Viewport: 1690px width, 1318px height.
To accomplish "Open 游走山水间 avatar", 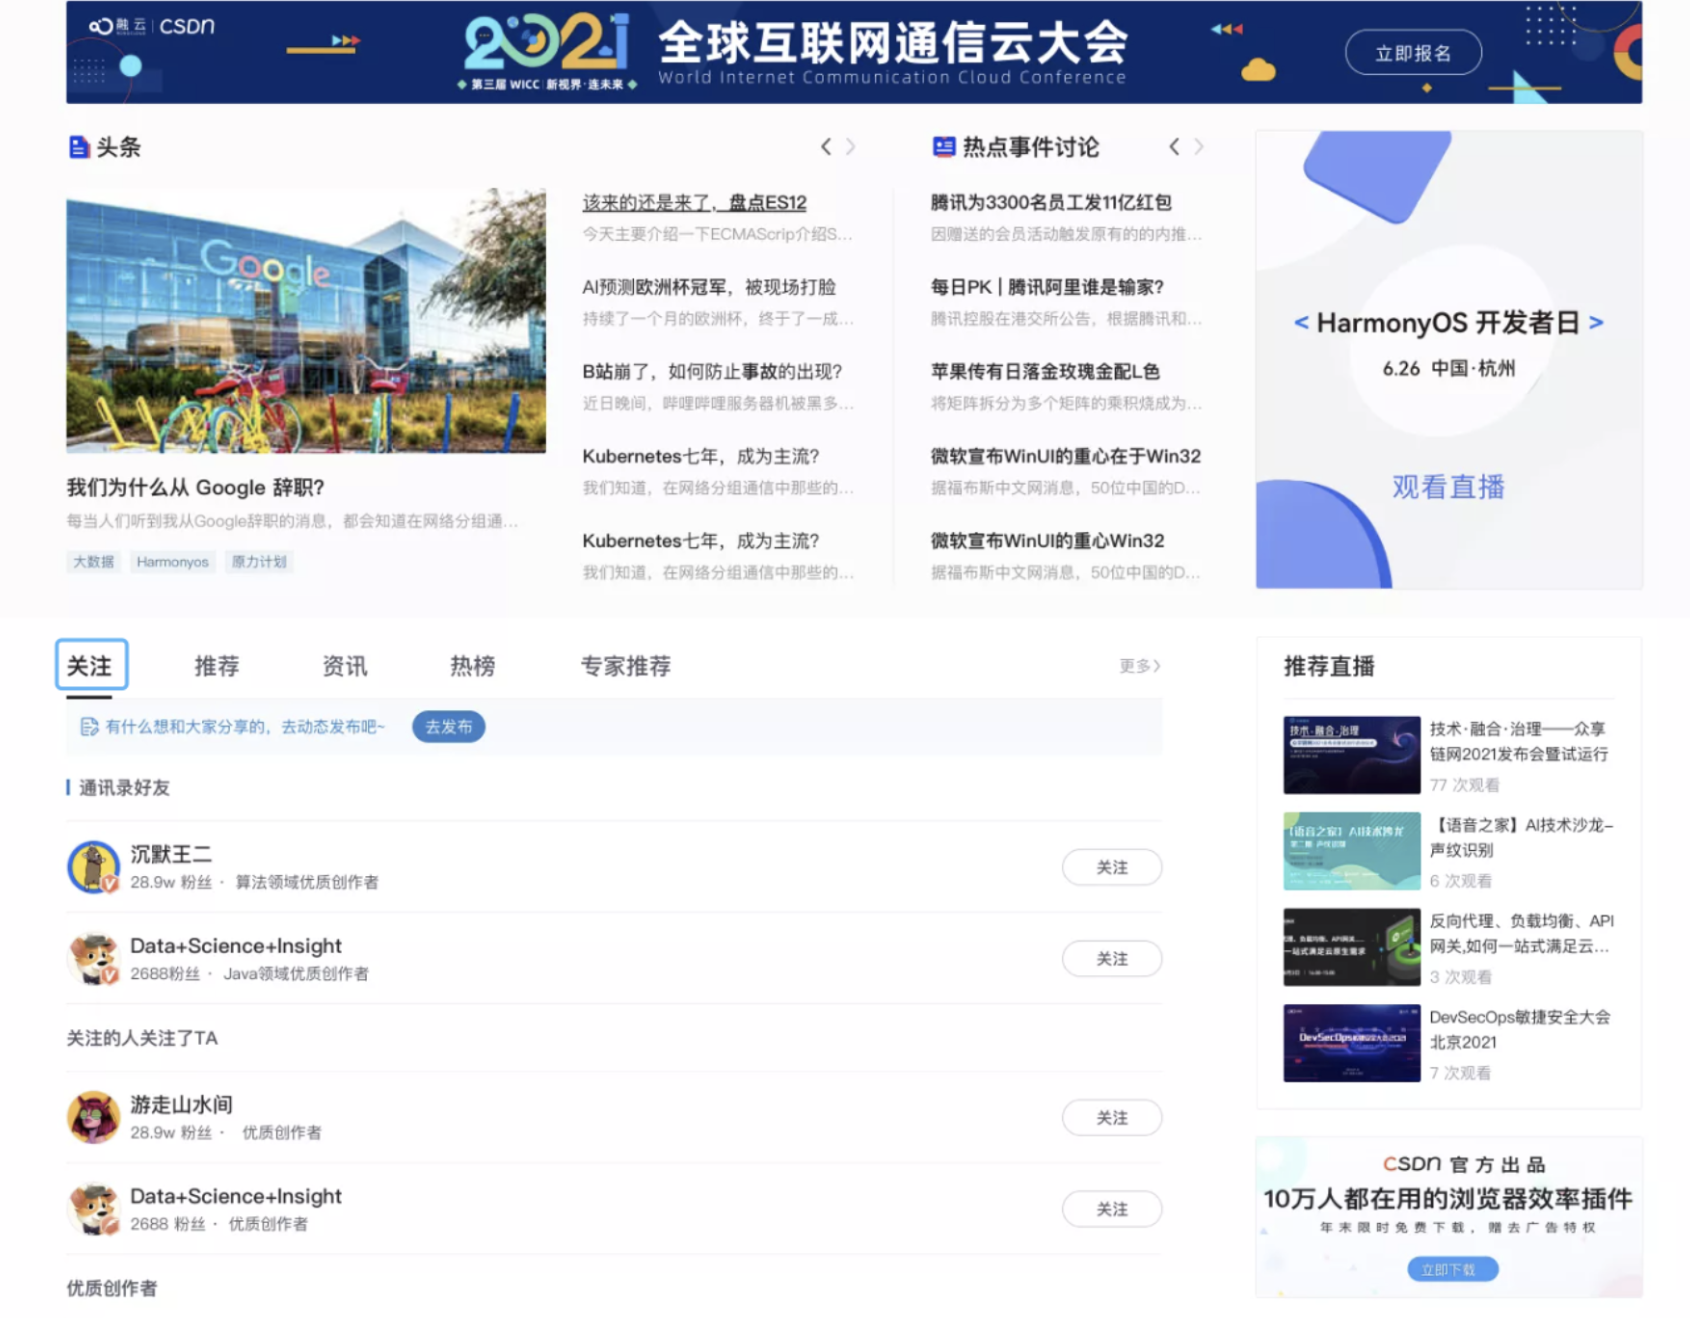I will point(94,1117).
